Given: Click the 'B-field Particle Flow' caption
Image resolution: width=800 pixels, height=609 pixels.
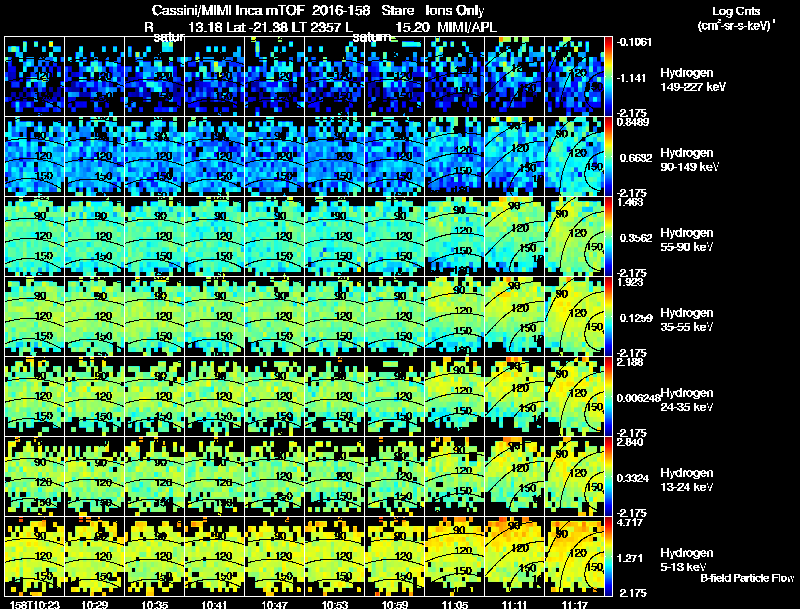Looking at the screenshot, I should point(747,578).
